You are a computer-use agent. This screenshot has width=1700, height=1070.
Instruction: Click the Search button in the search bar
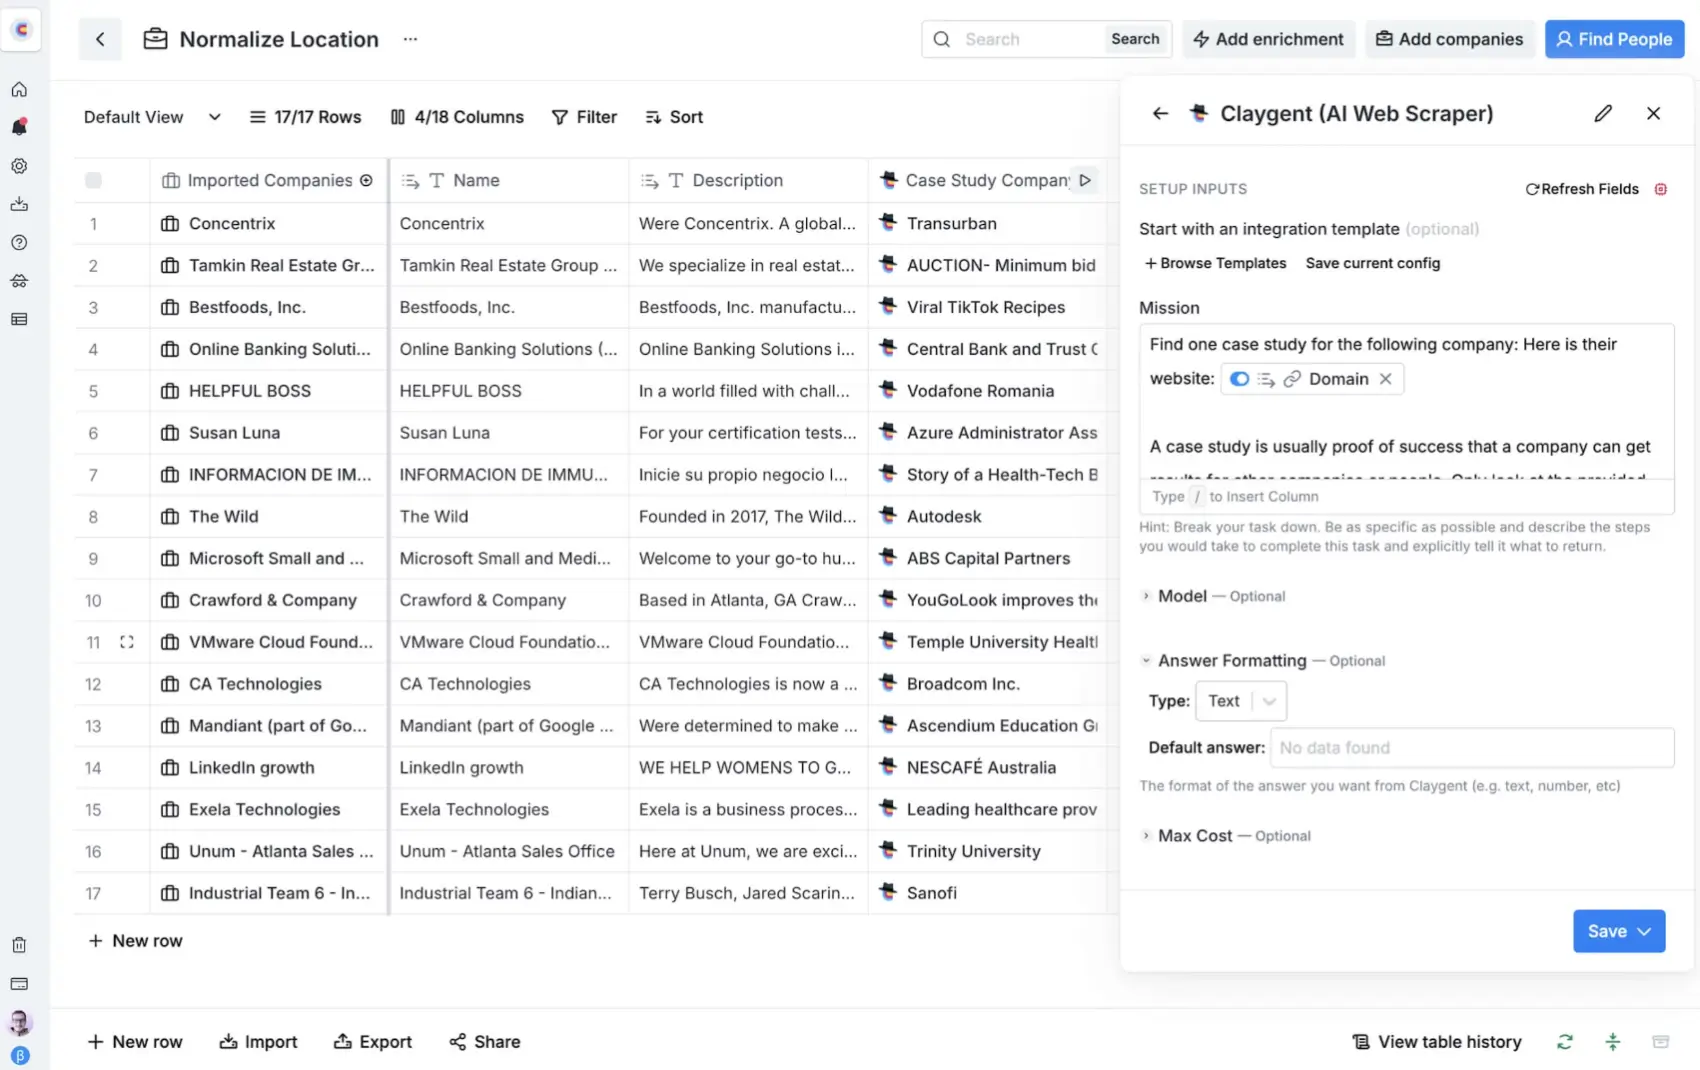[x=1135, y=39]
